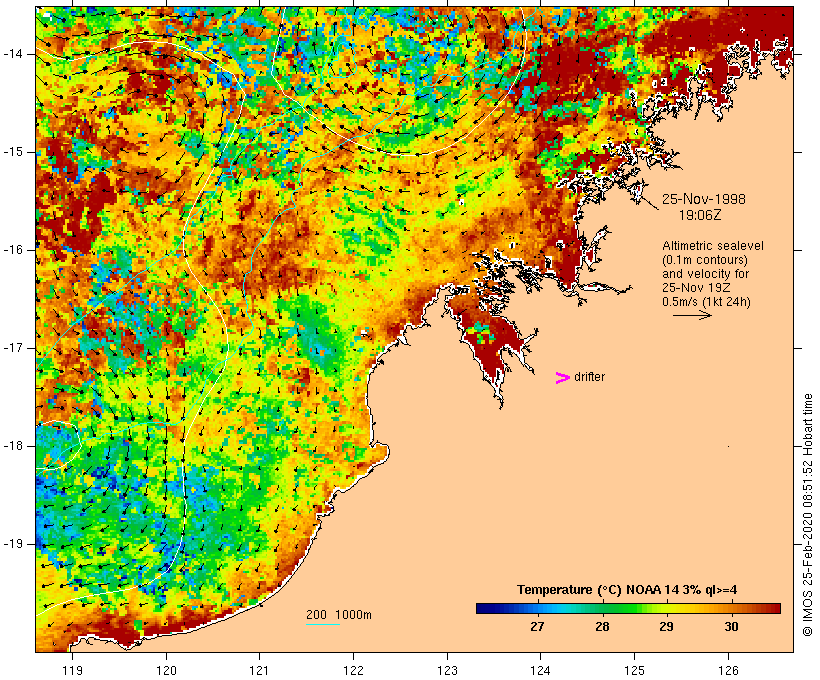820x680 pixels.
Task: Click the latitude axis label '-16'
Action: click(x=13, y=250)
